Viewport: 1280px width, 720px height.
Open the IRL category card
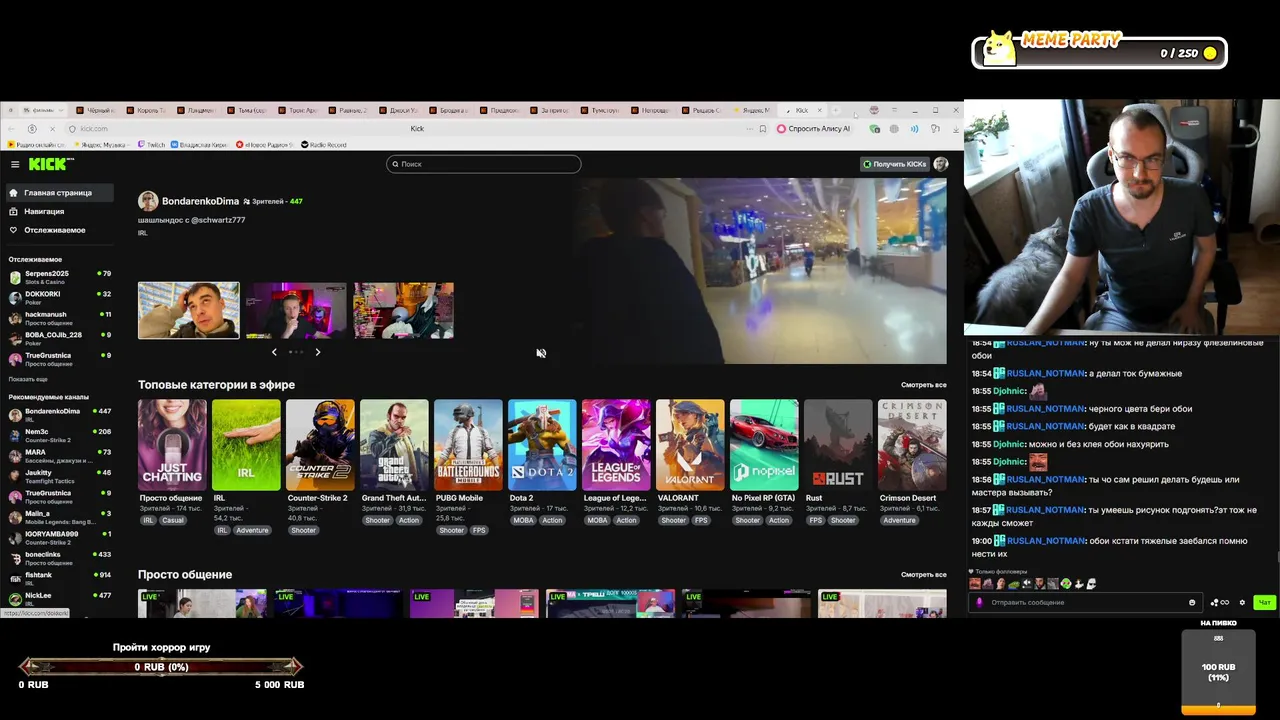[x=246, y=445]
